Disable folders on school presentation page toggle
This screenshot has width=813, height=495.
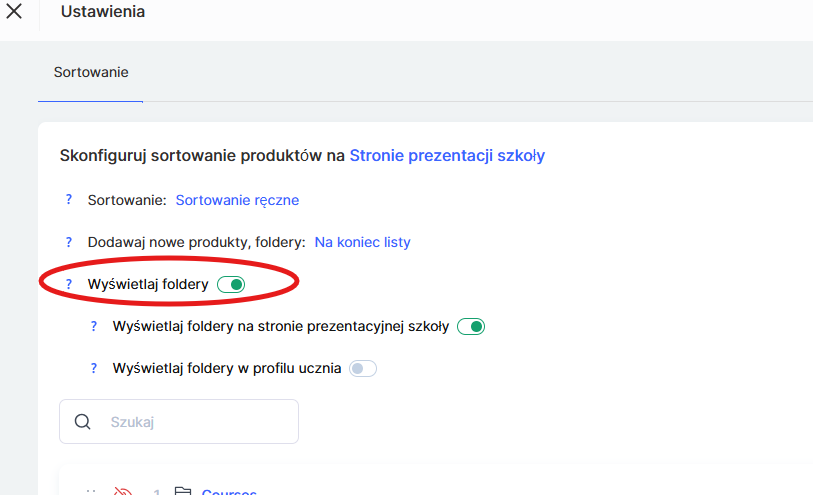(x=471, y=326)
